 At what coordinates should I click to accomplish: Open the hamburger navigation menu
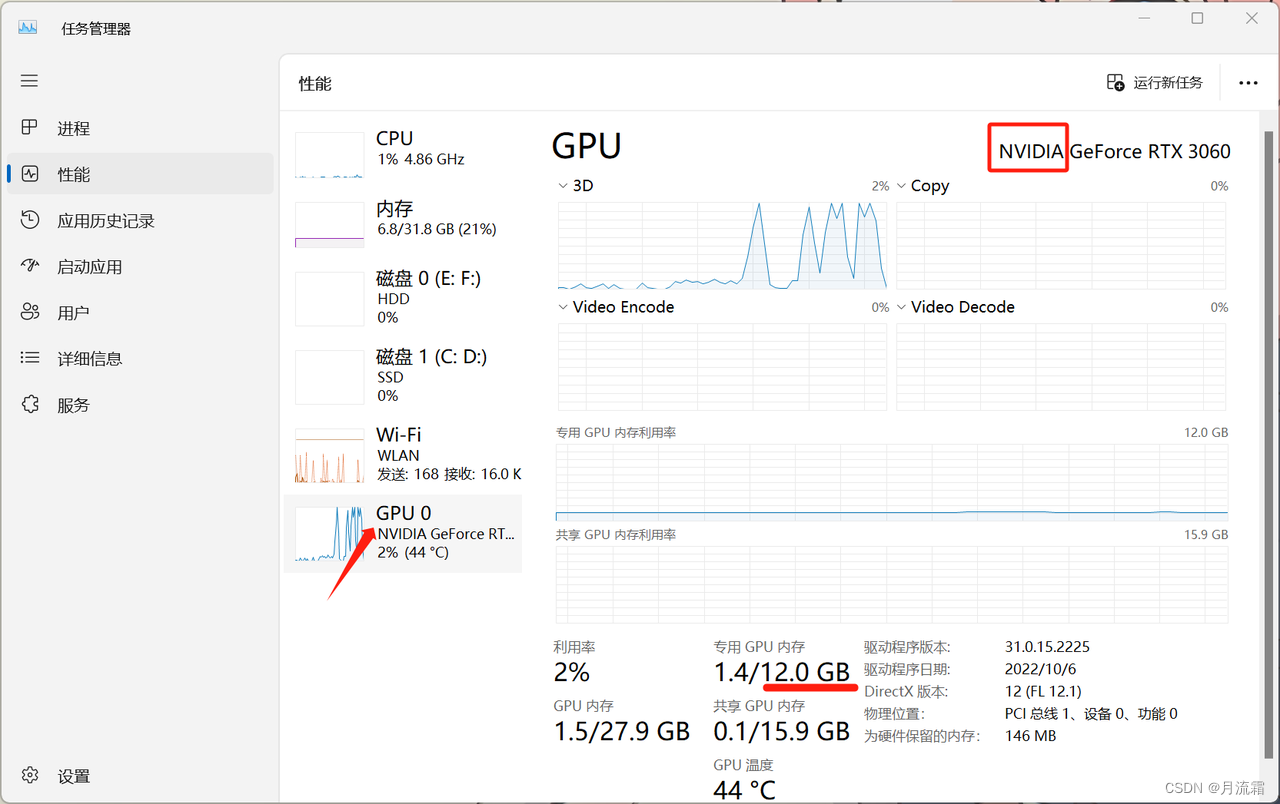(x=29, y=81)
